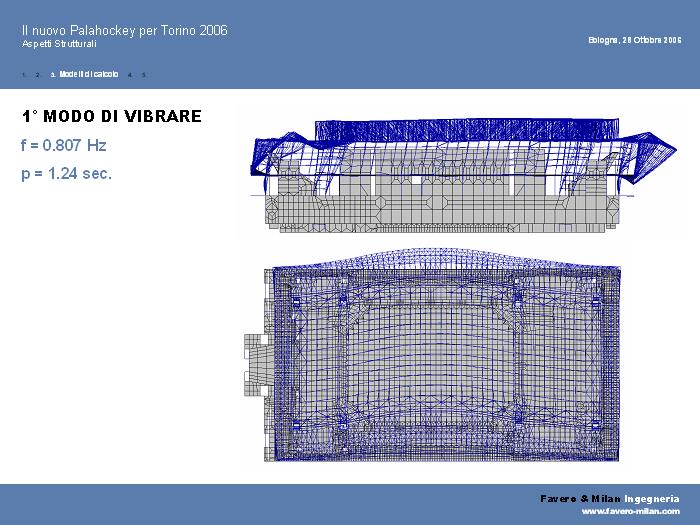700x525 pixels.
Task: Click the frequency value f = 0.807 Hz
Action: coord(63,146)
